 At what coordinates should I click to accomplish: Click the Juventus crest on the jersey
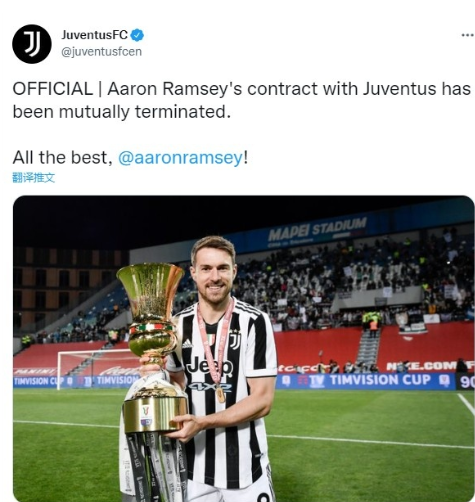click(235, 340)
